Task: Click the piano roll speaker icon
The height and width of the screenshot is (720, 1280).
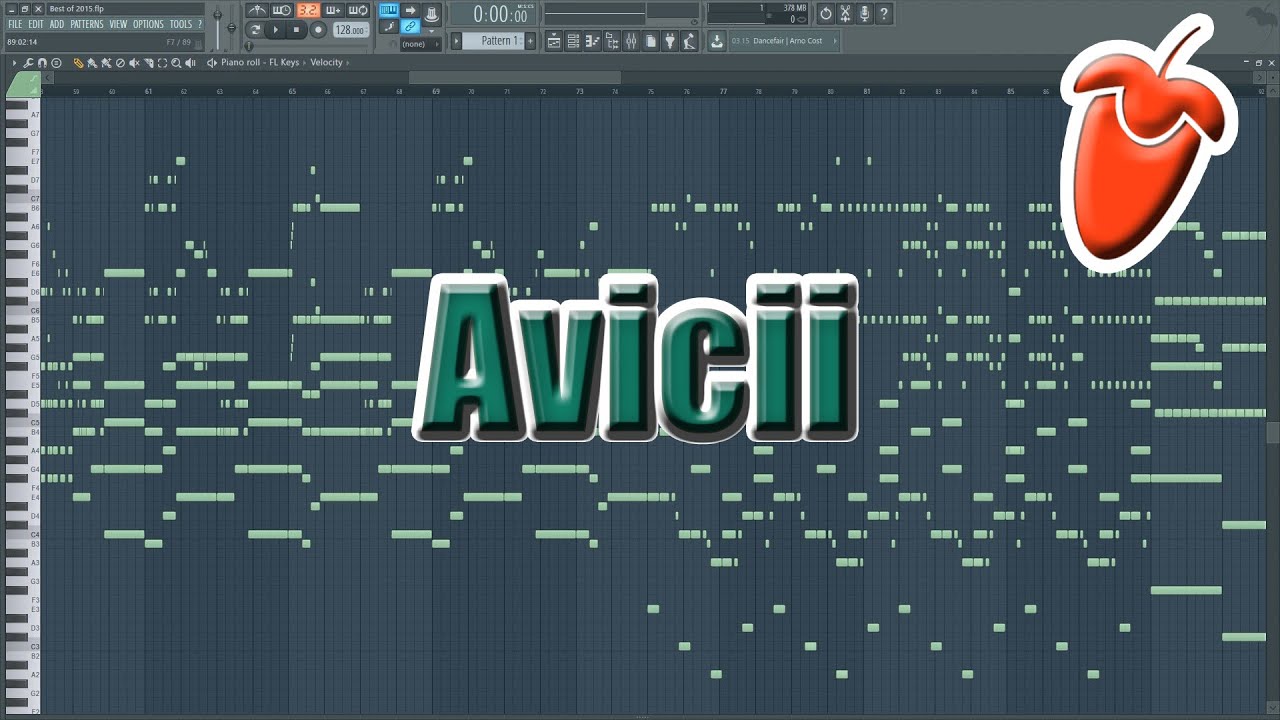Action: [x=212, y=63]
